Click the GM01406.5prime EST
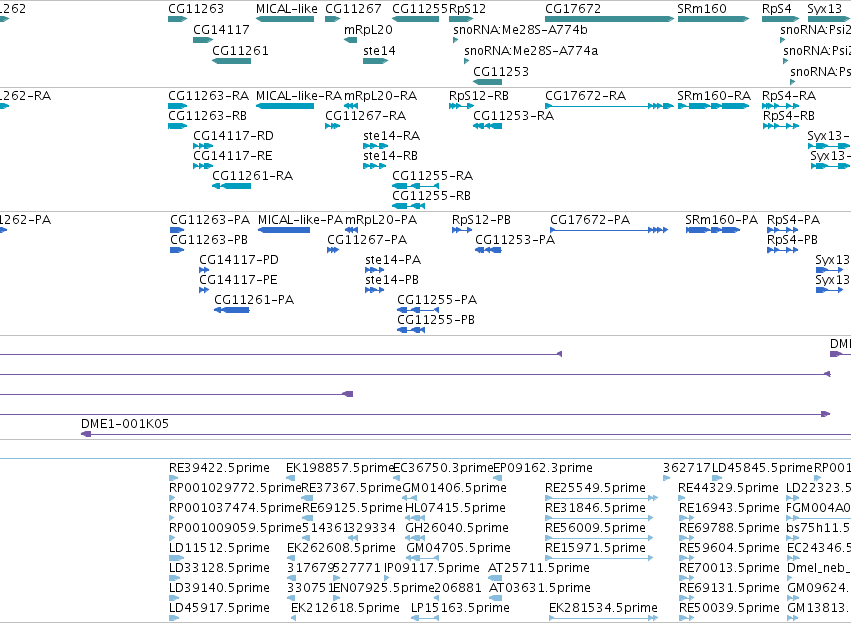 [410, 498]
